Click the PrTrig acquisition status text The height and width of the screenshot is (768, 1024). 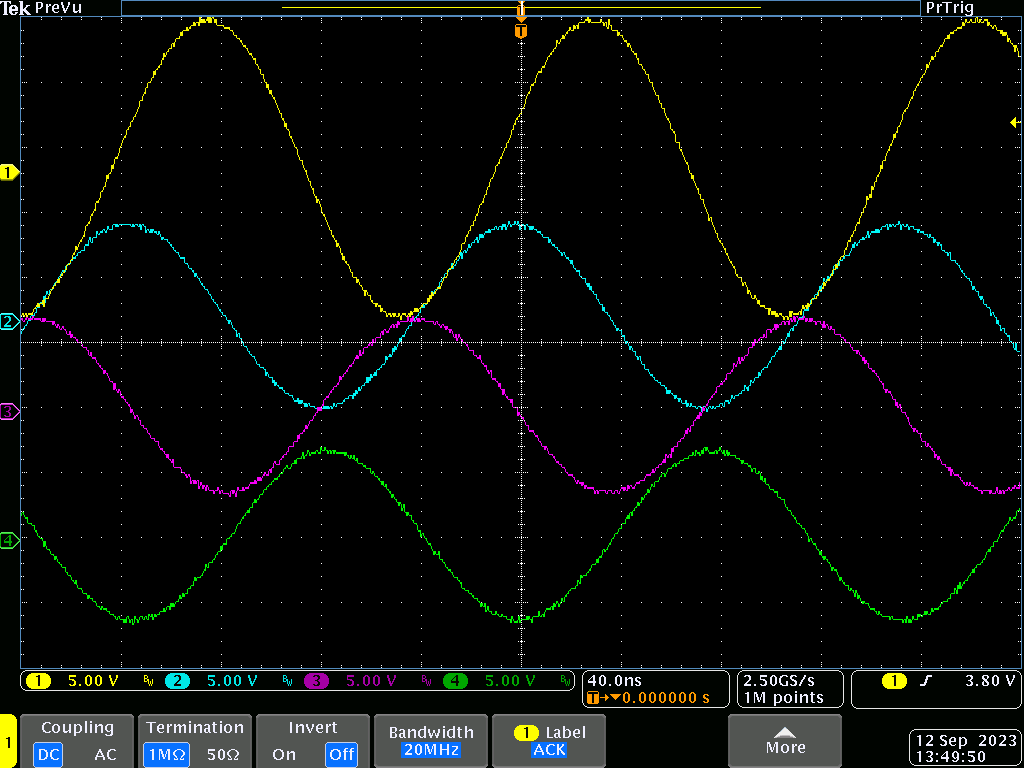click(949, 8)
